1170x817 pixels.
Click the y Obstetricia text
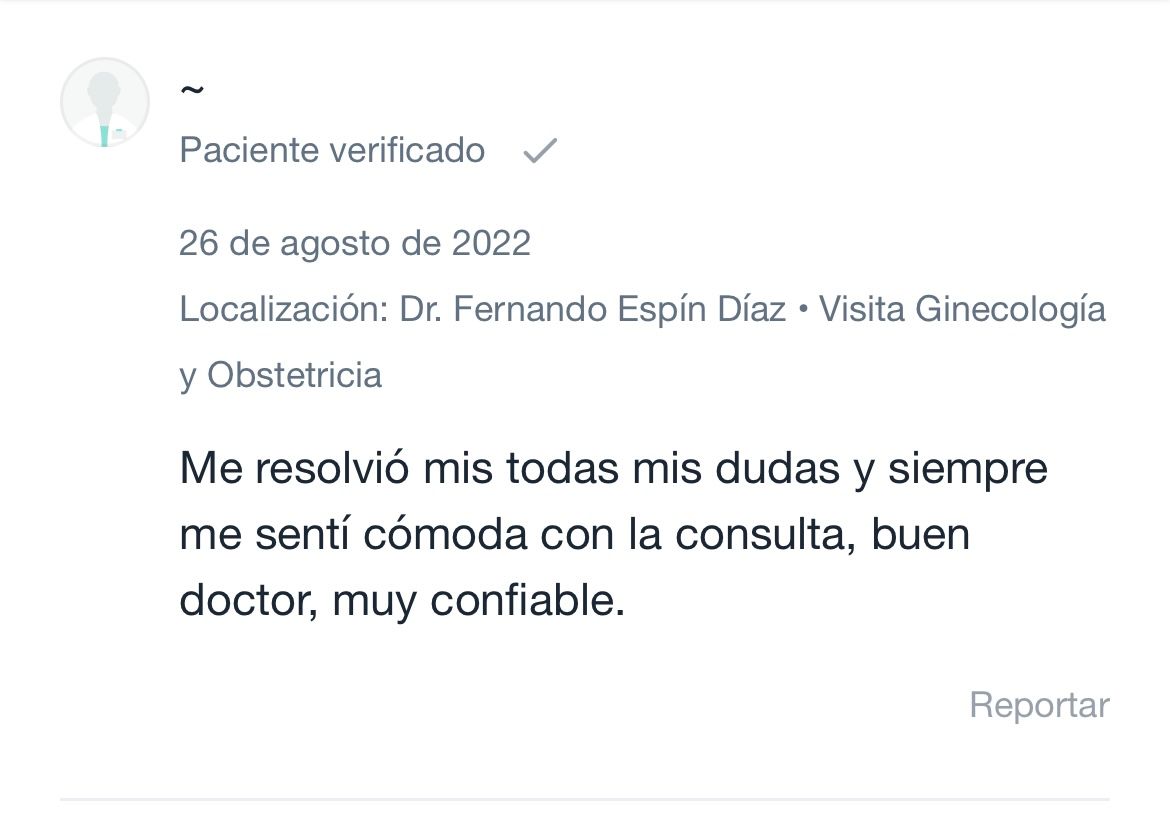coord(281,375)
